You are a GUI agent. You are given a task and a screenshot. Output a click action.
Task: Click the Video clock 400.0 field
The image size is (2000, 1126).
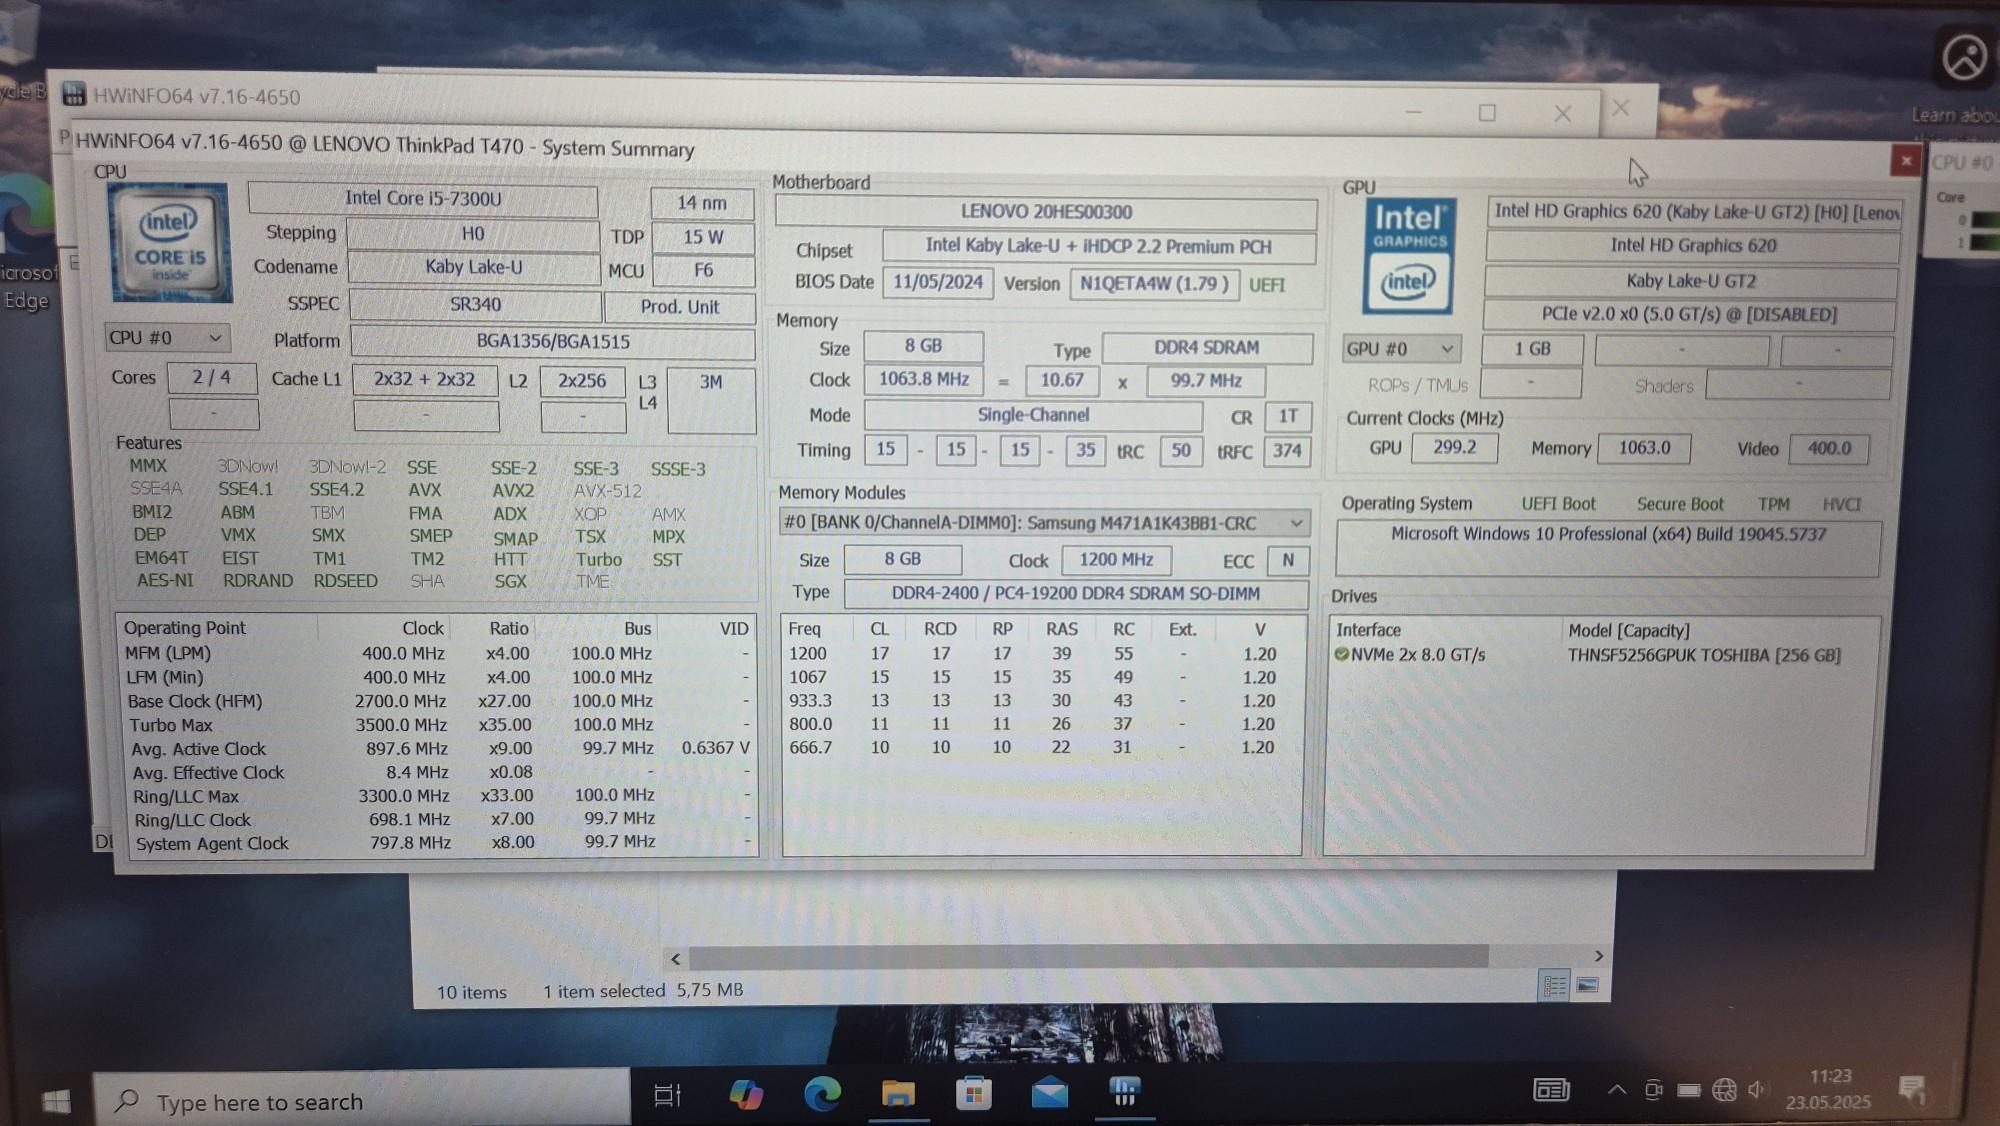(1829, 448)
